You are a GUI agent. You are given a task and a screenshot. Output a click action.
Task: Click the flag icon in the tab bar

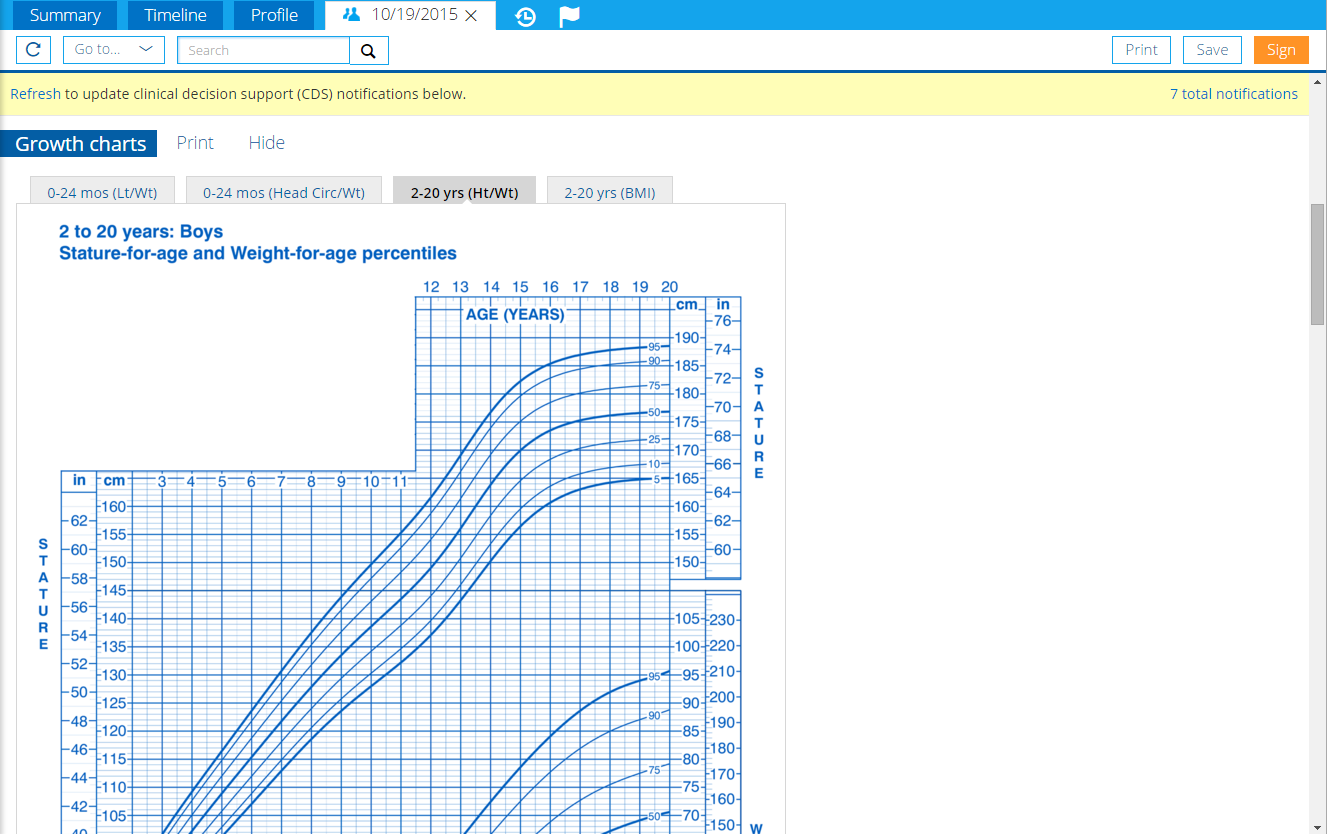[569, 16]
